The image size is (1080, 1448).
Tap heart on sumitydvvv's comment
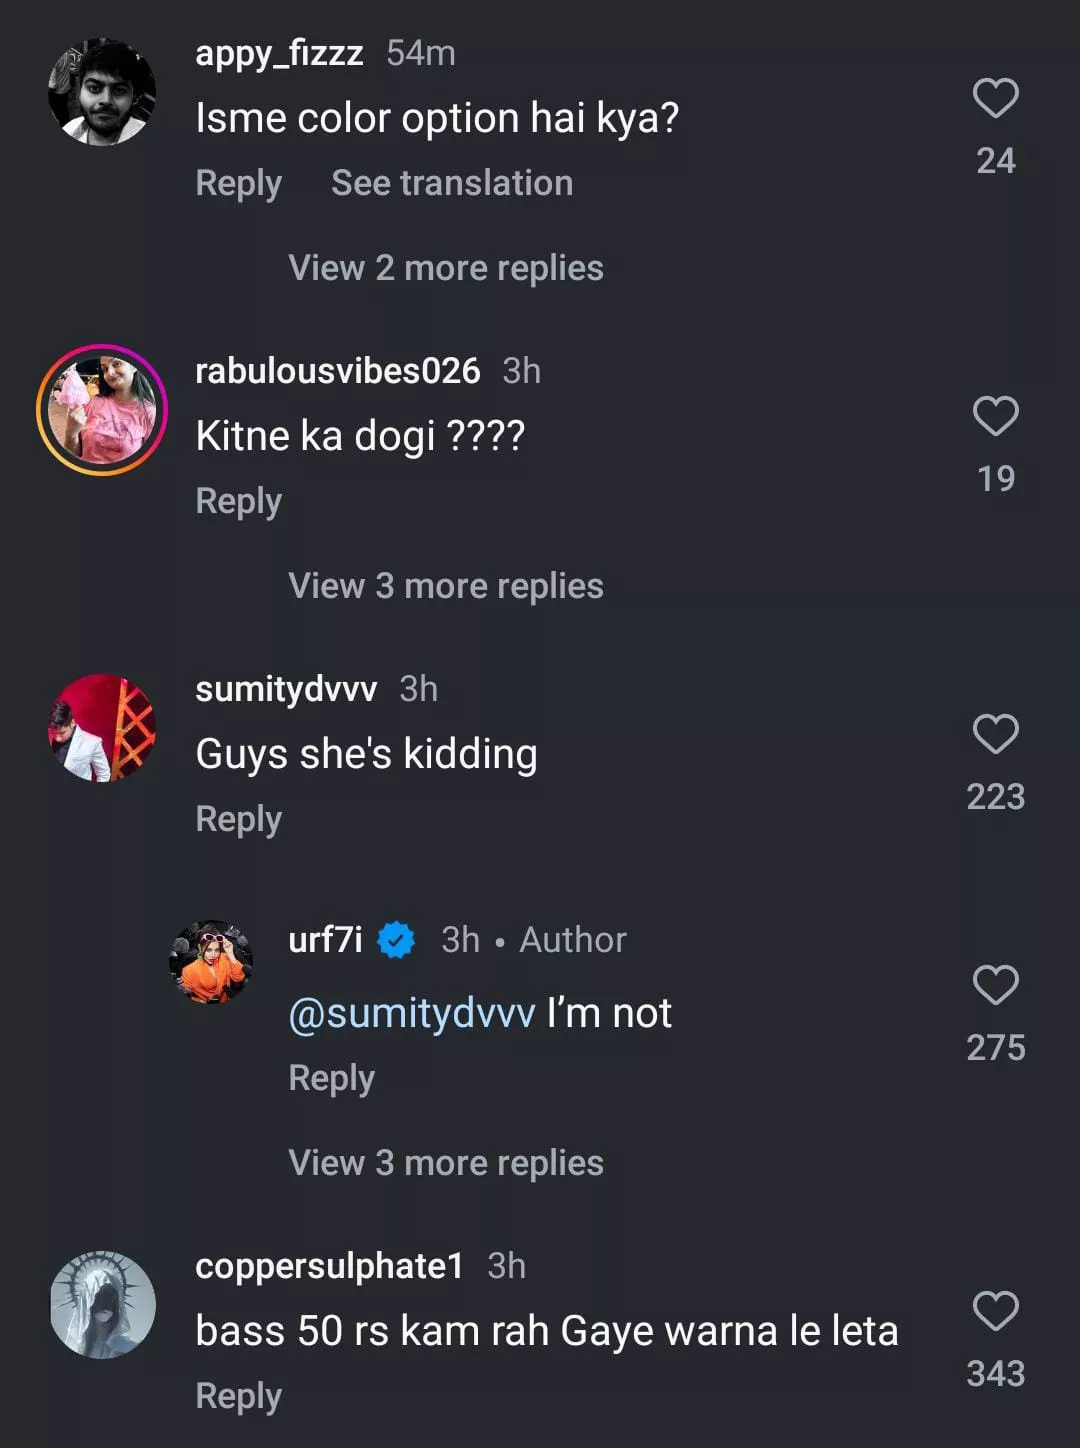(x=995, y=735)
